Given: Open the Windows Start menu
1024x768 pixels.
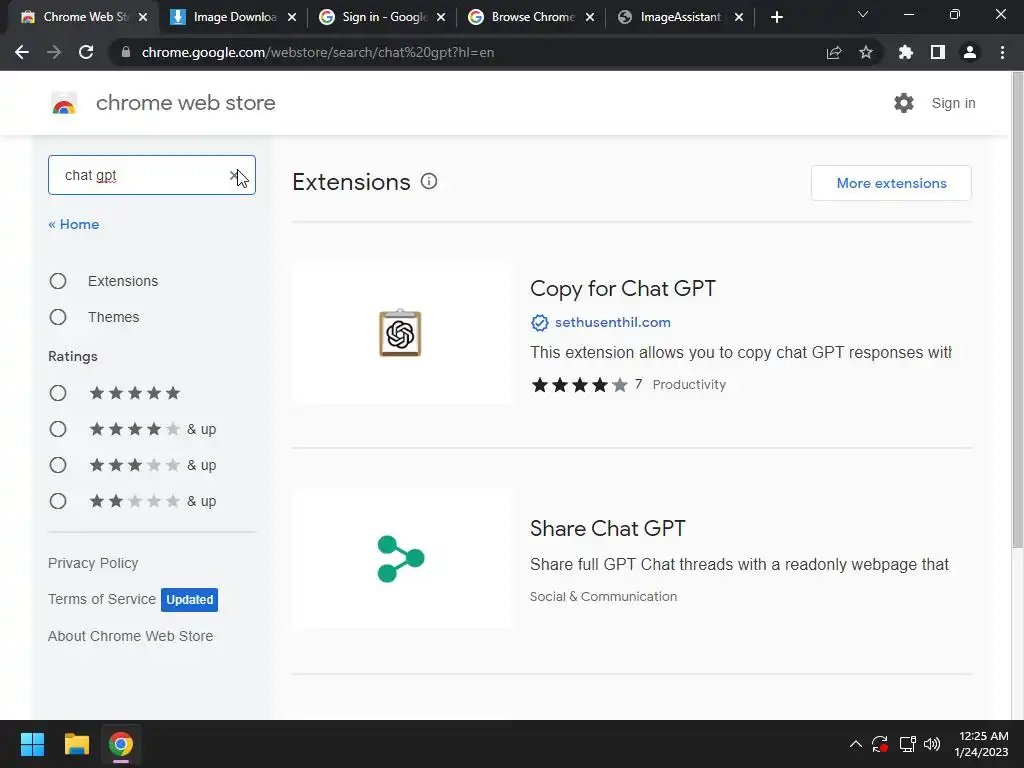Looking at the screenshot, I should (32, 744).
